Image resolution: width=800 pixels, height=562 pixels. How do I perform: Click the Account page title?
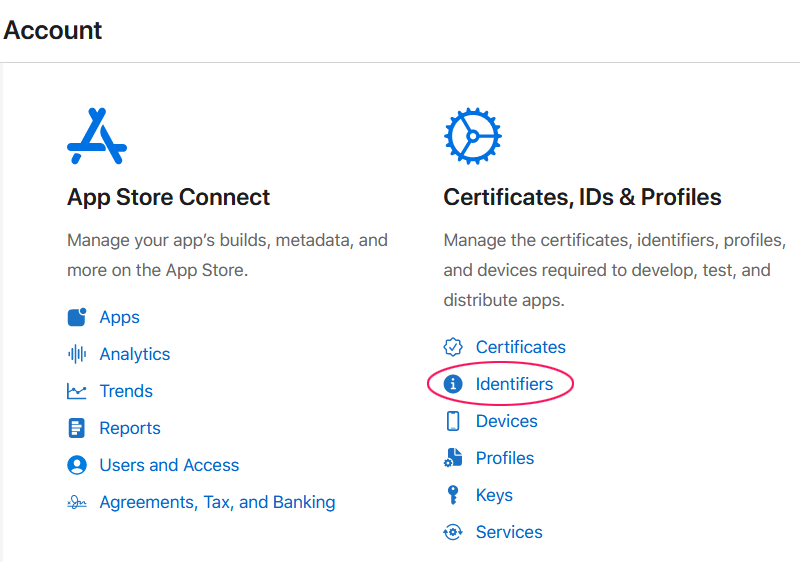pyautogui.click(x=53, y=30)
